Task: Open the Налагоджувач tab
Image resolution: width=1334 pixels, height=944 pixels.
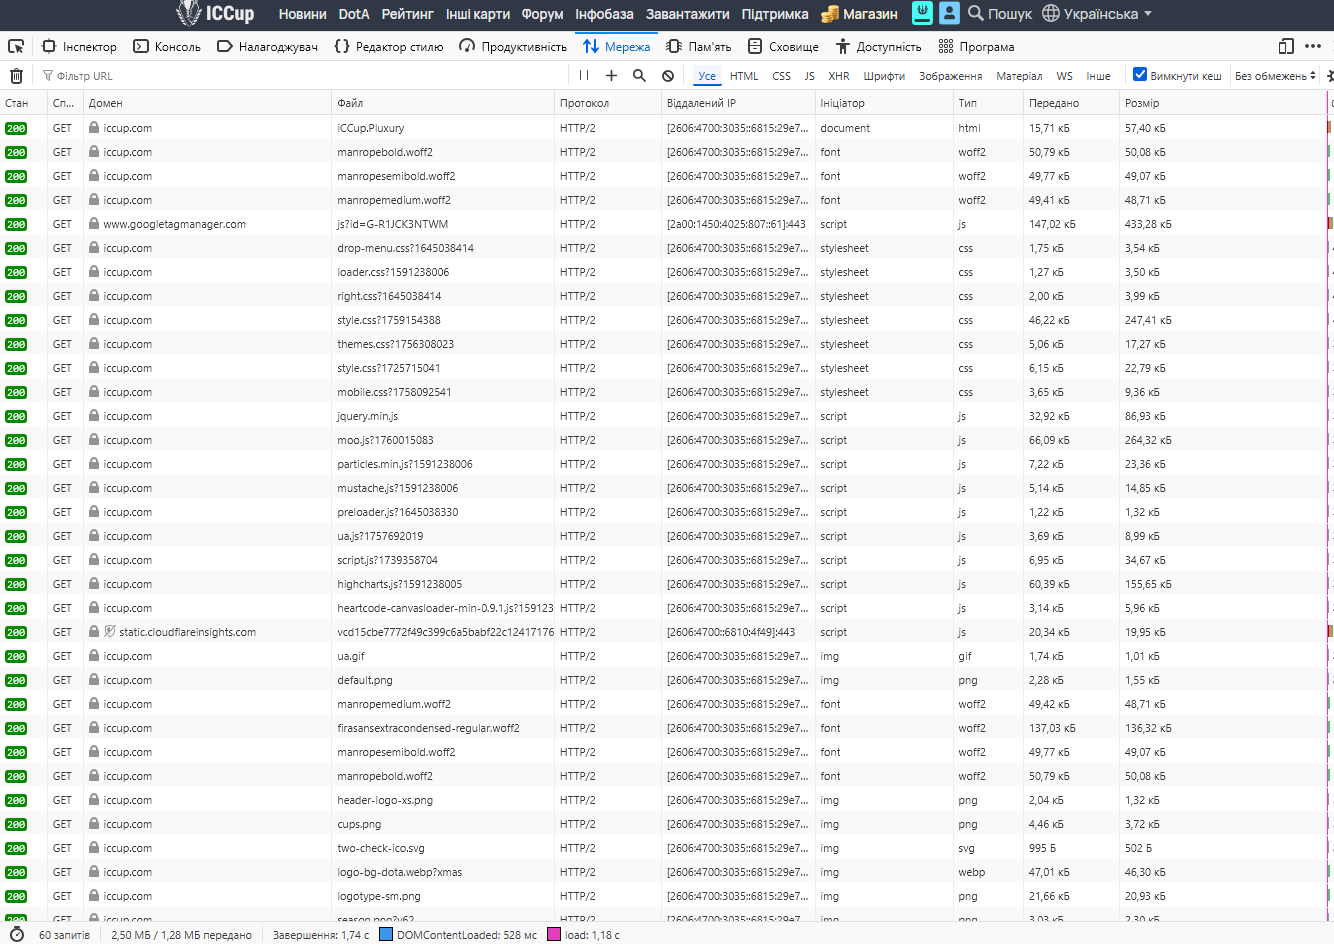Action: (x=268, y=46)
